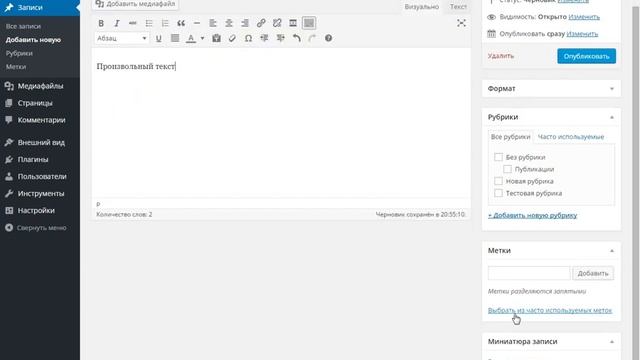
Task: Open Настройки menu
Action: [x=40, y=211]
